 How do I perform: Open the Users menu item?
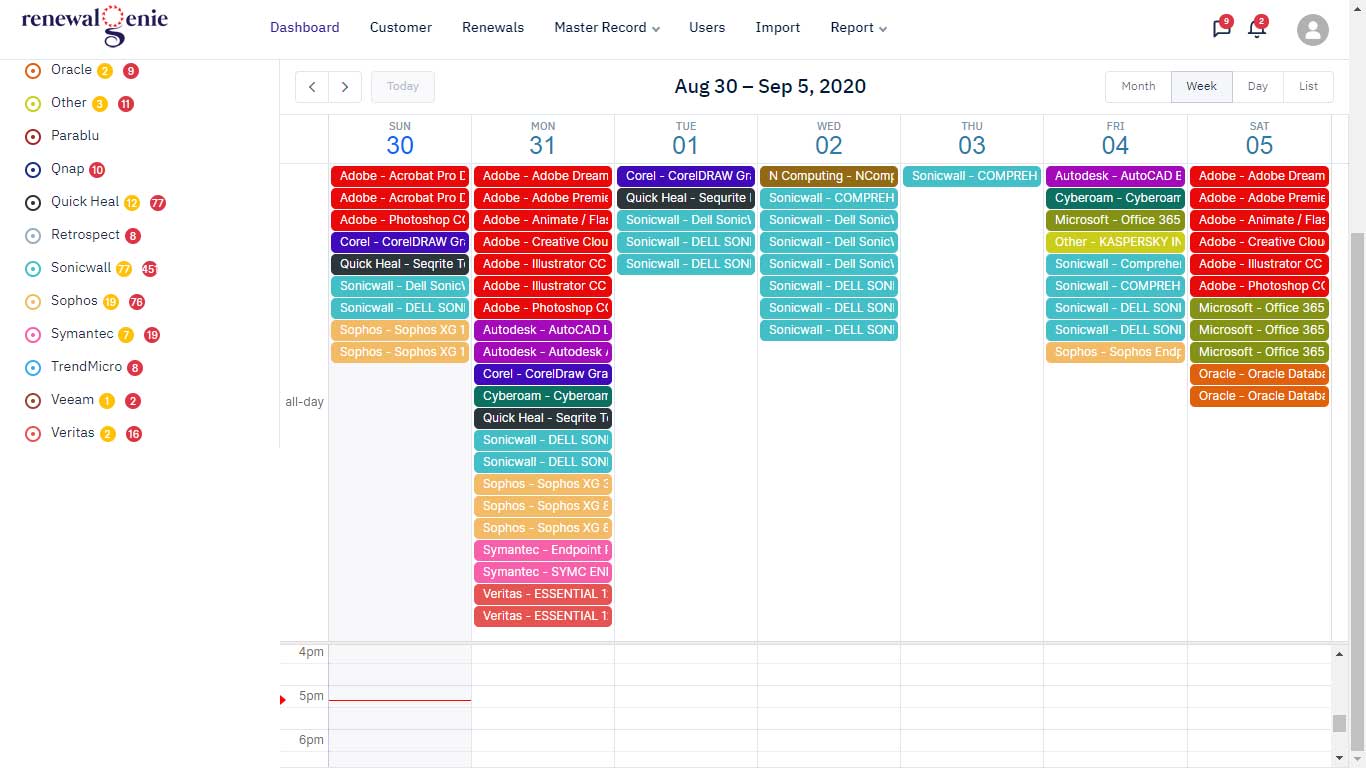[x=707, y=28]
